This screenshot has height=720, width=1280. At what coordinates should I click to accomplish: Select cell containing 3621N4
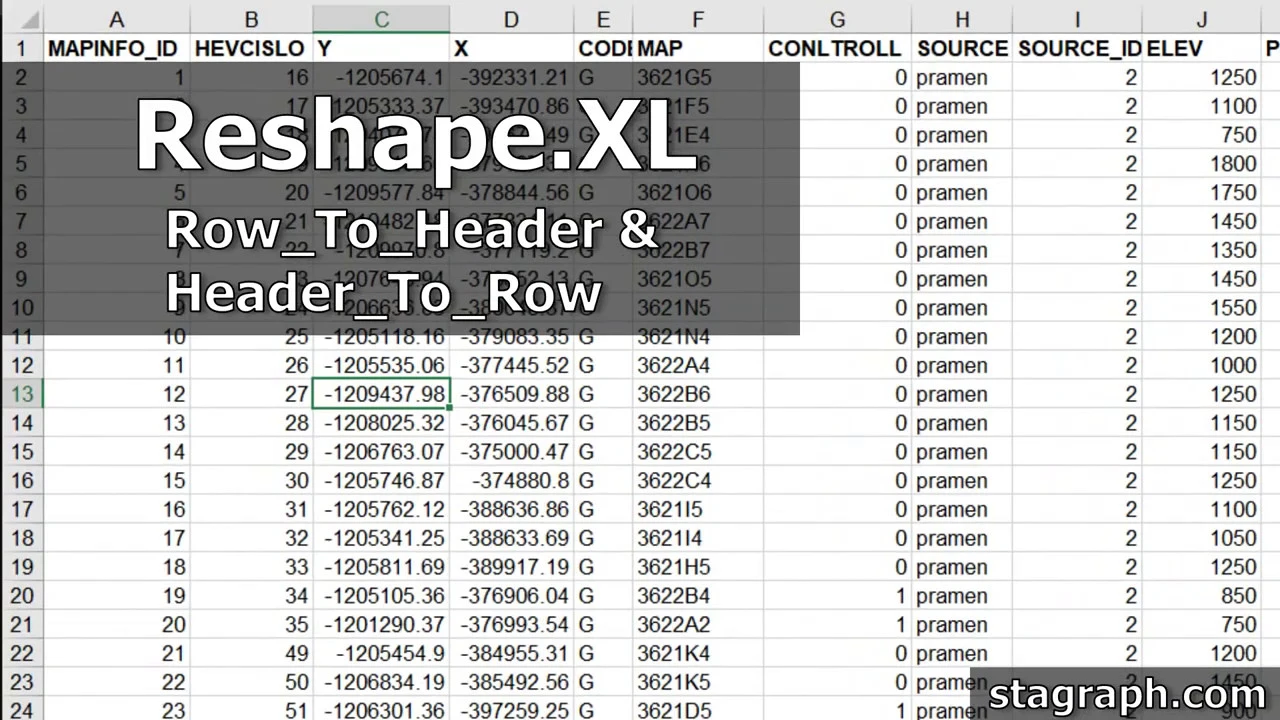click(698, 336)
